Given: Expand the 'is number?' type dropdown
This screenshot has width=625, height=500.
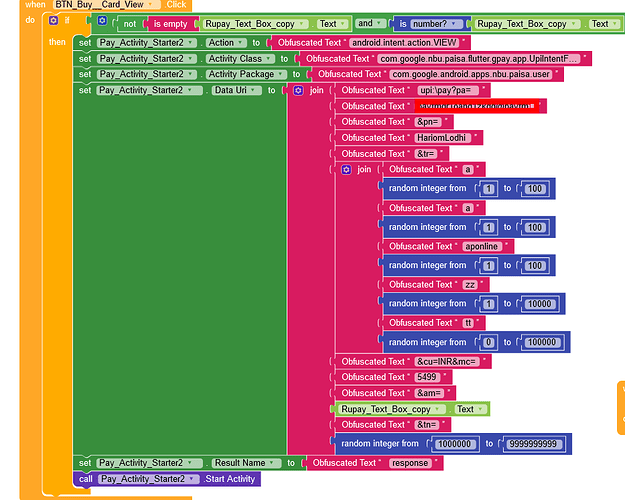Looking at the screenshot, I should pyautogui.click(x=460, y=24).
